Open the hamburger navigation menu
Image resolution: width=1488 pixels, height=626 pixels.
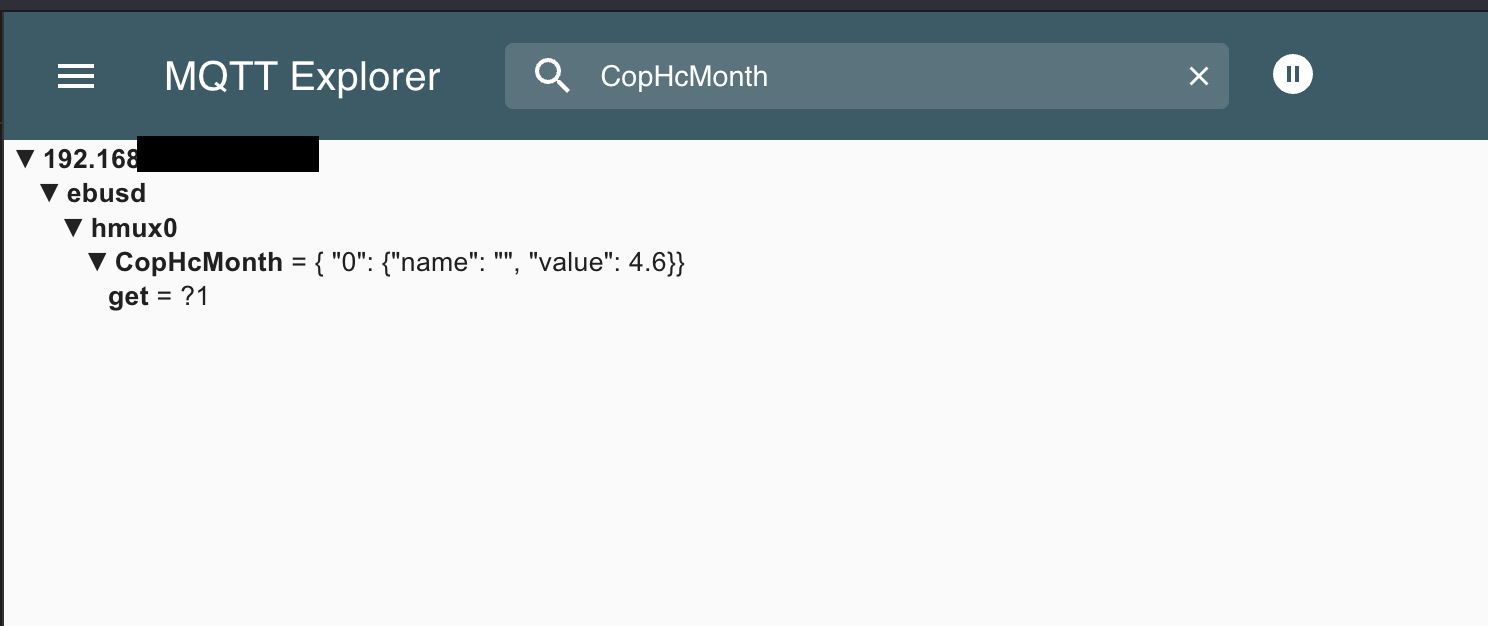pyautogui.click(x=76, y=76)
